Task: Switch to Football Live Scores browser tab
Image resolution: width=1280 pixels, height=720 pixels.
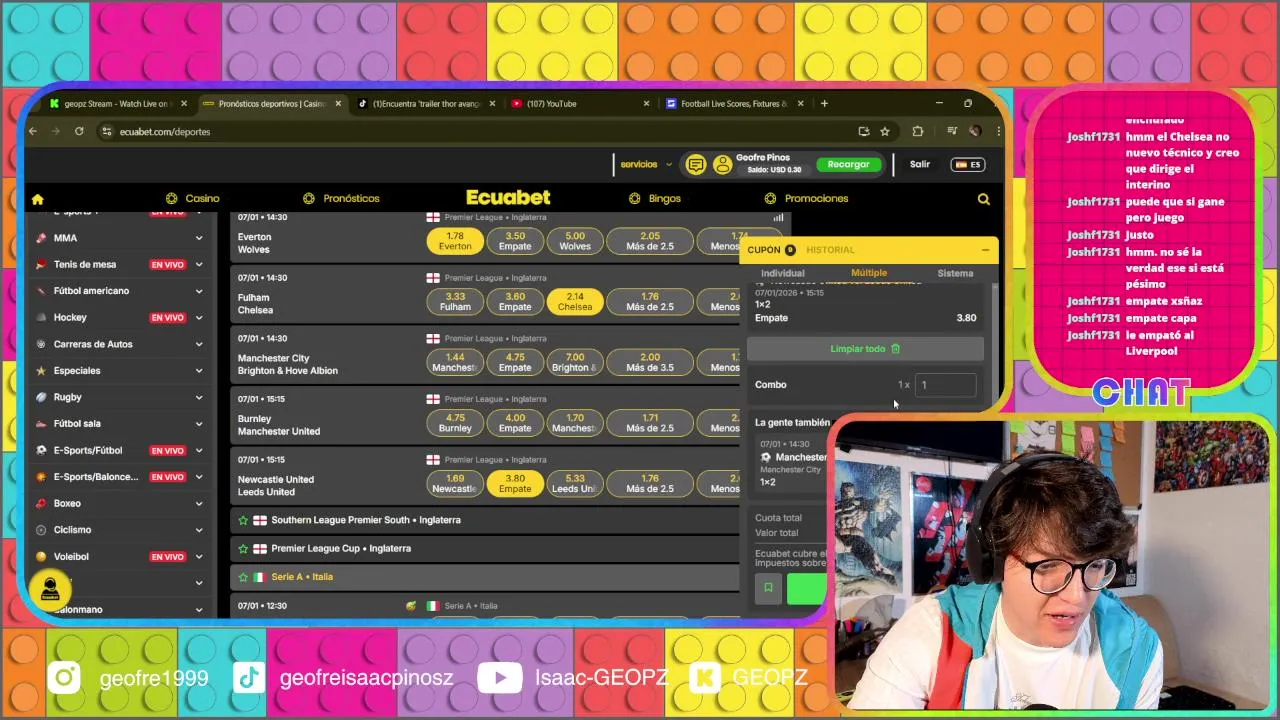Action: [734, 103]
